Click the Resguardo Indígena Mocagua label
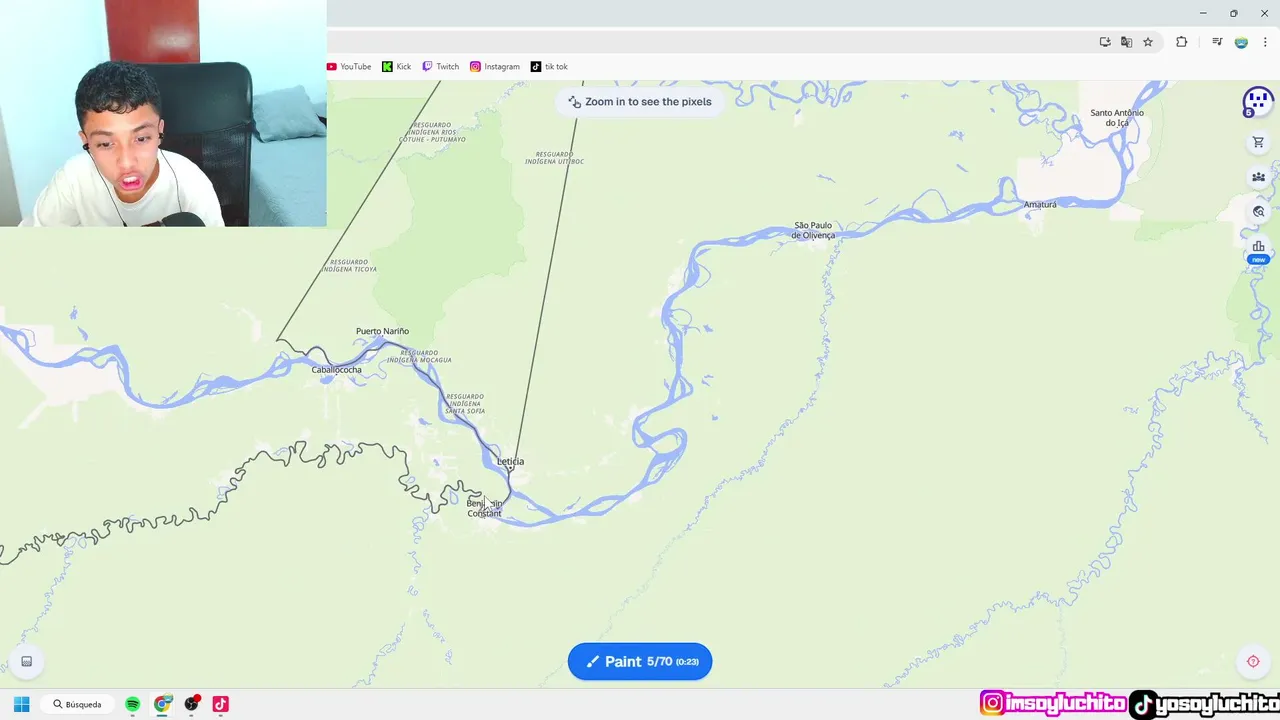The height and width of the screenshot is (720, 1280). [x=419, y=356]
